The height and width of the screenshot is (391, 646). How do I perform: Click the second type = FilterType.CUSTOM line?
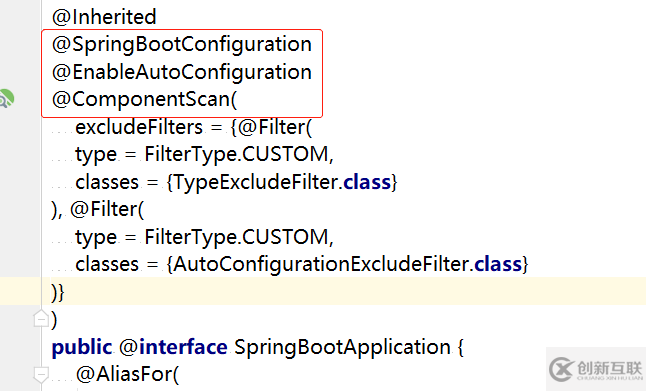tap(204, 237)
